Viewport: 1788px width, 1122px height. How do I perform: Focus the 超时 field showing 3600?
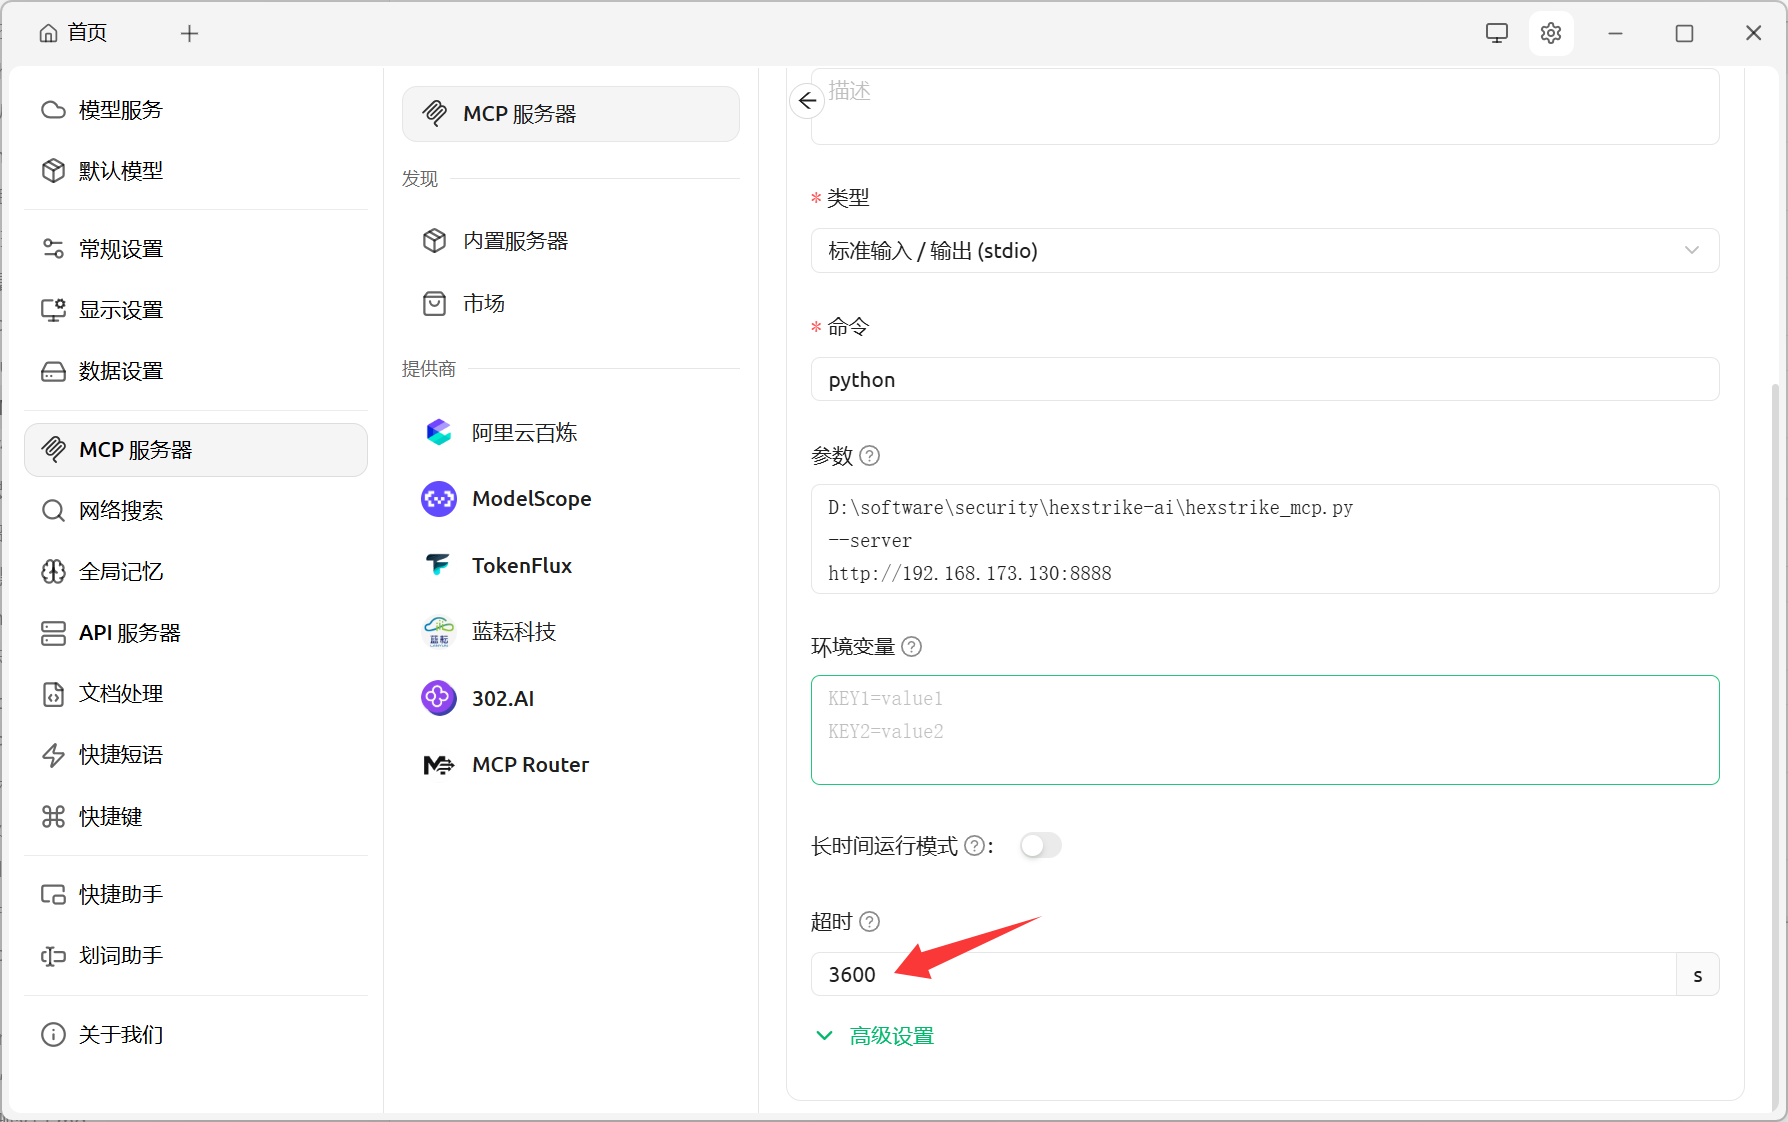1242,975
